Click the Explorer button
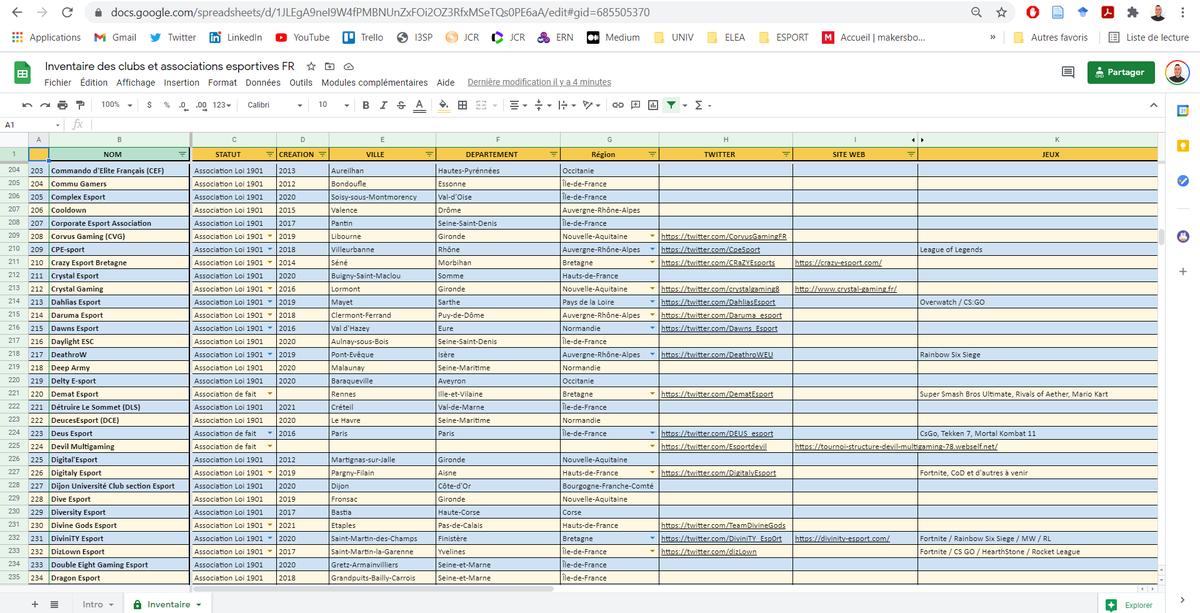Screen dimensions: 1200x613 click(x=1130, y=605)
